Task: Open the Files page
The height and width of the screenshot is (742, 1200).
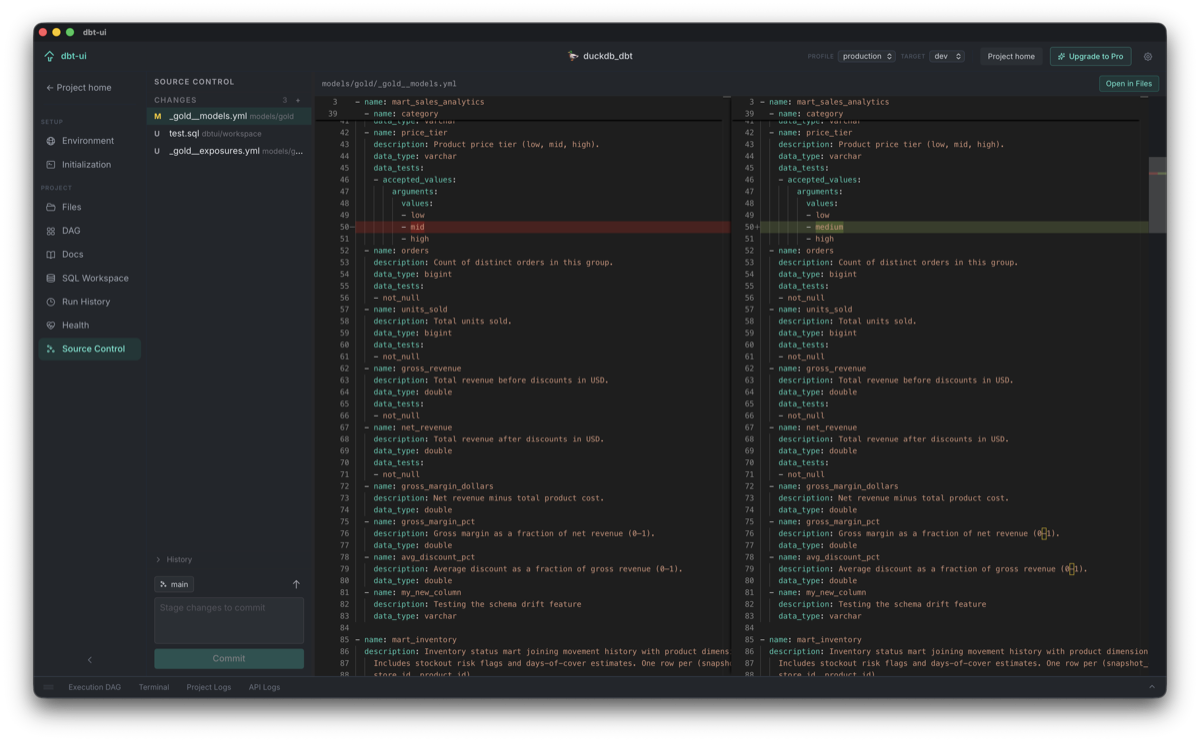Action: pos(89,207)
